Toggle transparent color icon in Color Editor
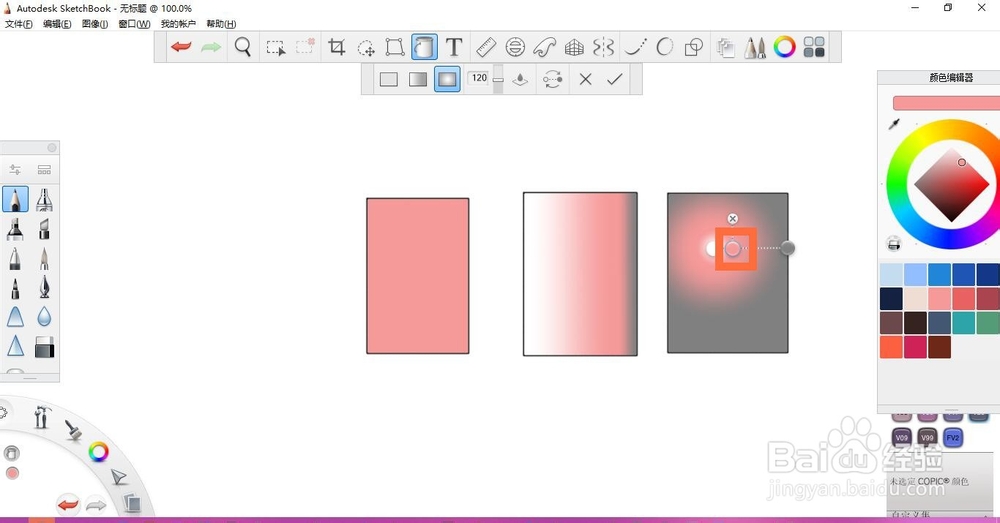This screenshot has width=1000, height=523. coord(893,243)
